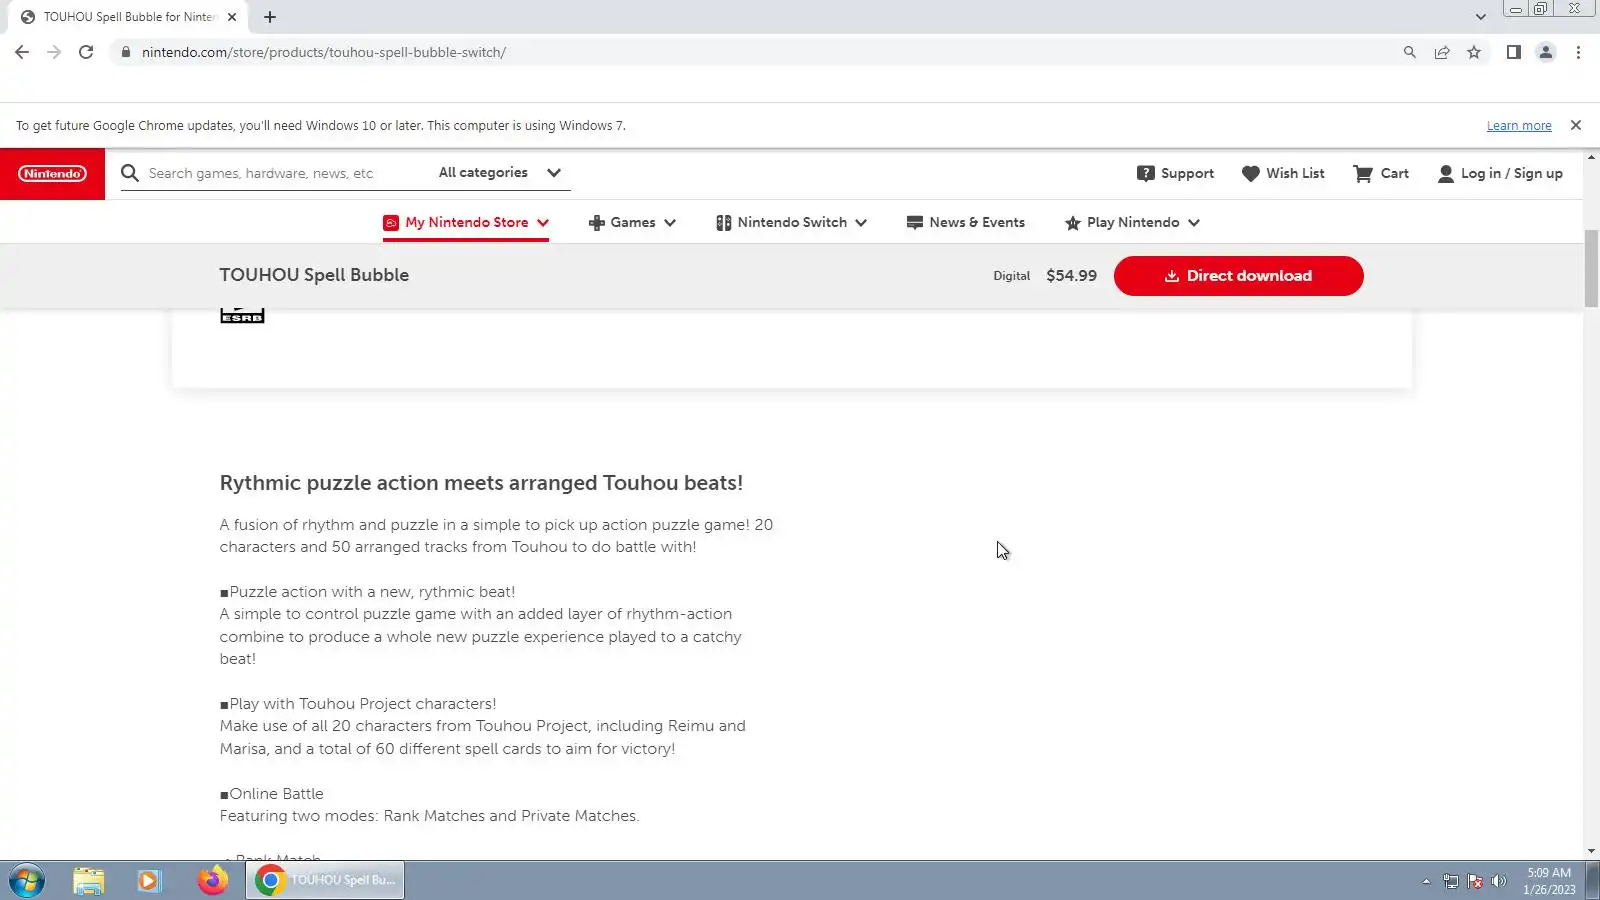Click the Direct download button
Screen dimensions: 1600x900
[x=1239, y=276]
